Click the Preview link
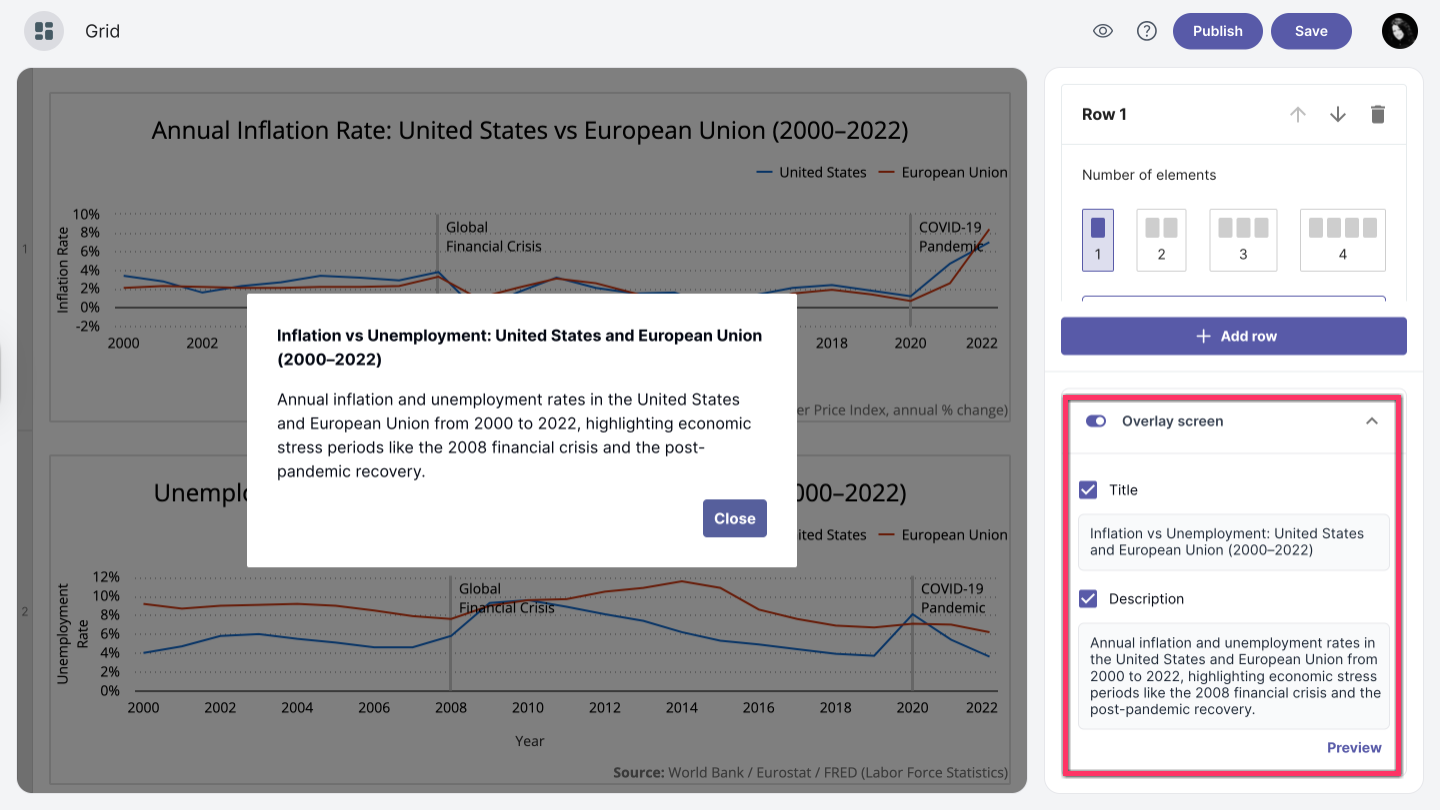This screenshot has width=1440, height=810. pos(1354,747)
